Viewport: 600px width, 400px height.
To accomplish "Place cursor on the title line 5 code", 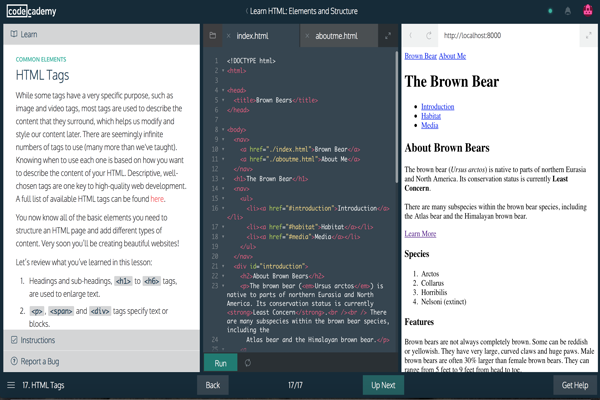I will (x=276, y=100).
